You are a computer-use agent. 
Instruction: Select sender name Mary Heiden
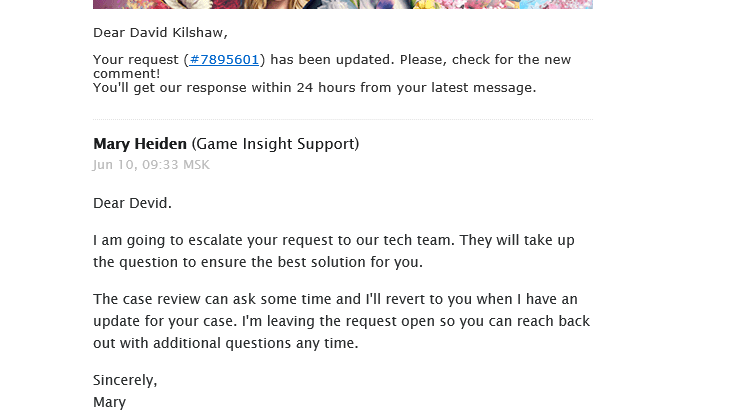coord(140,144)
